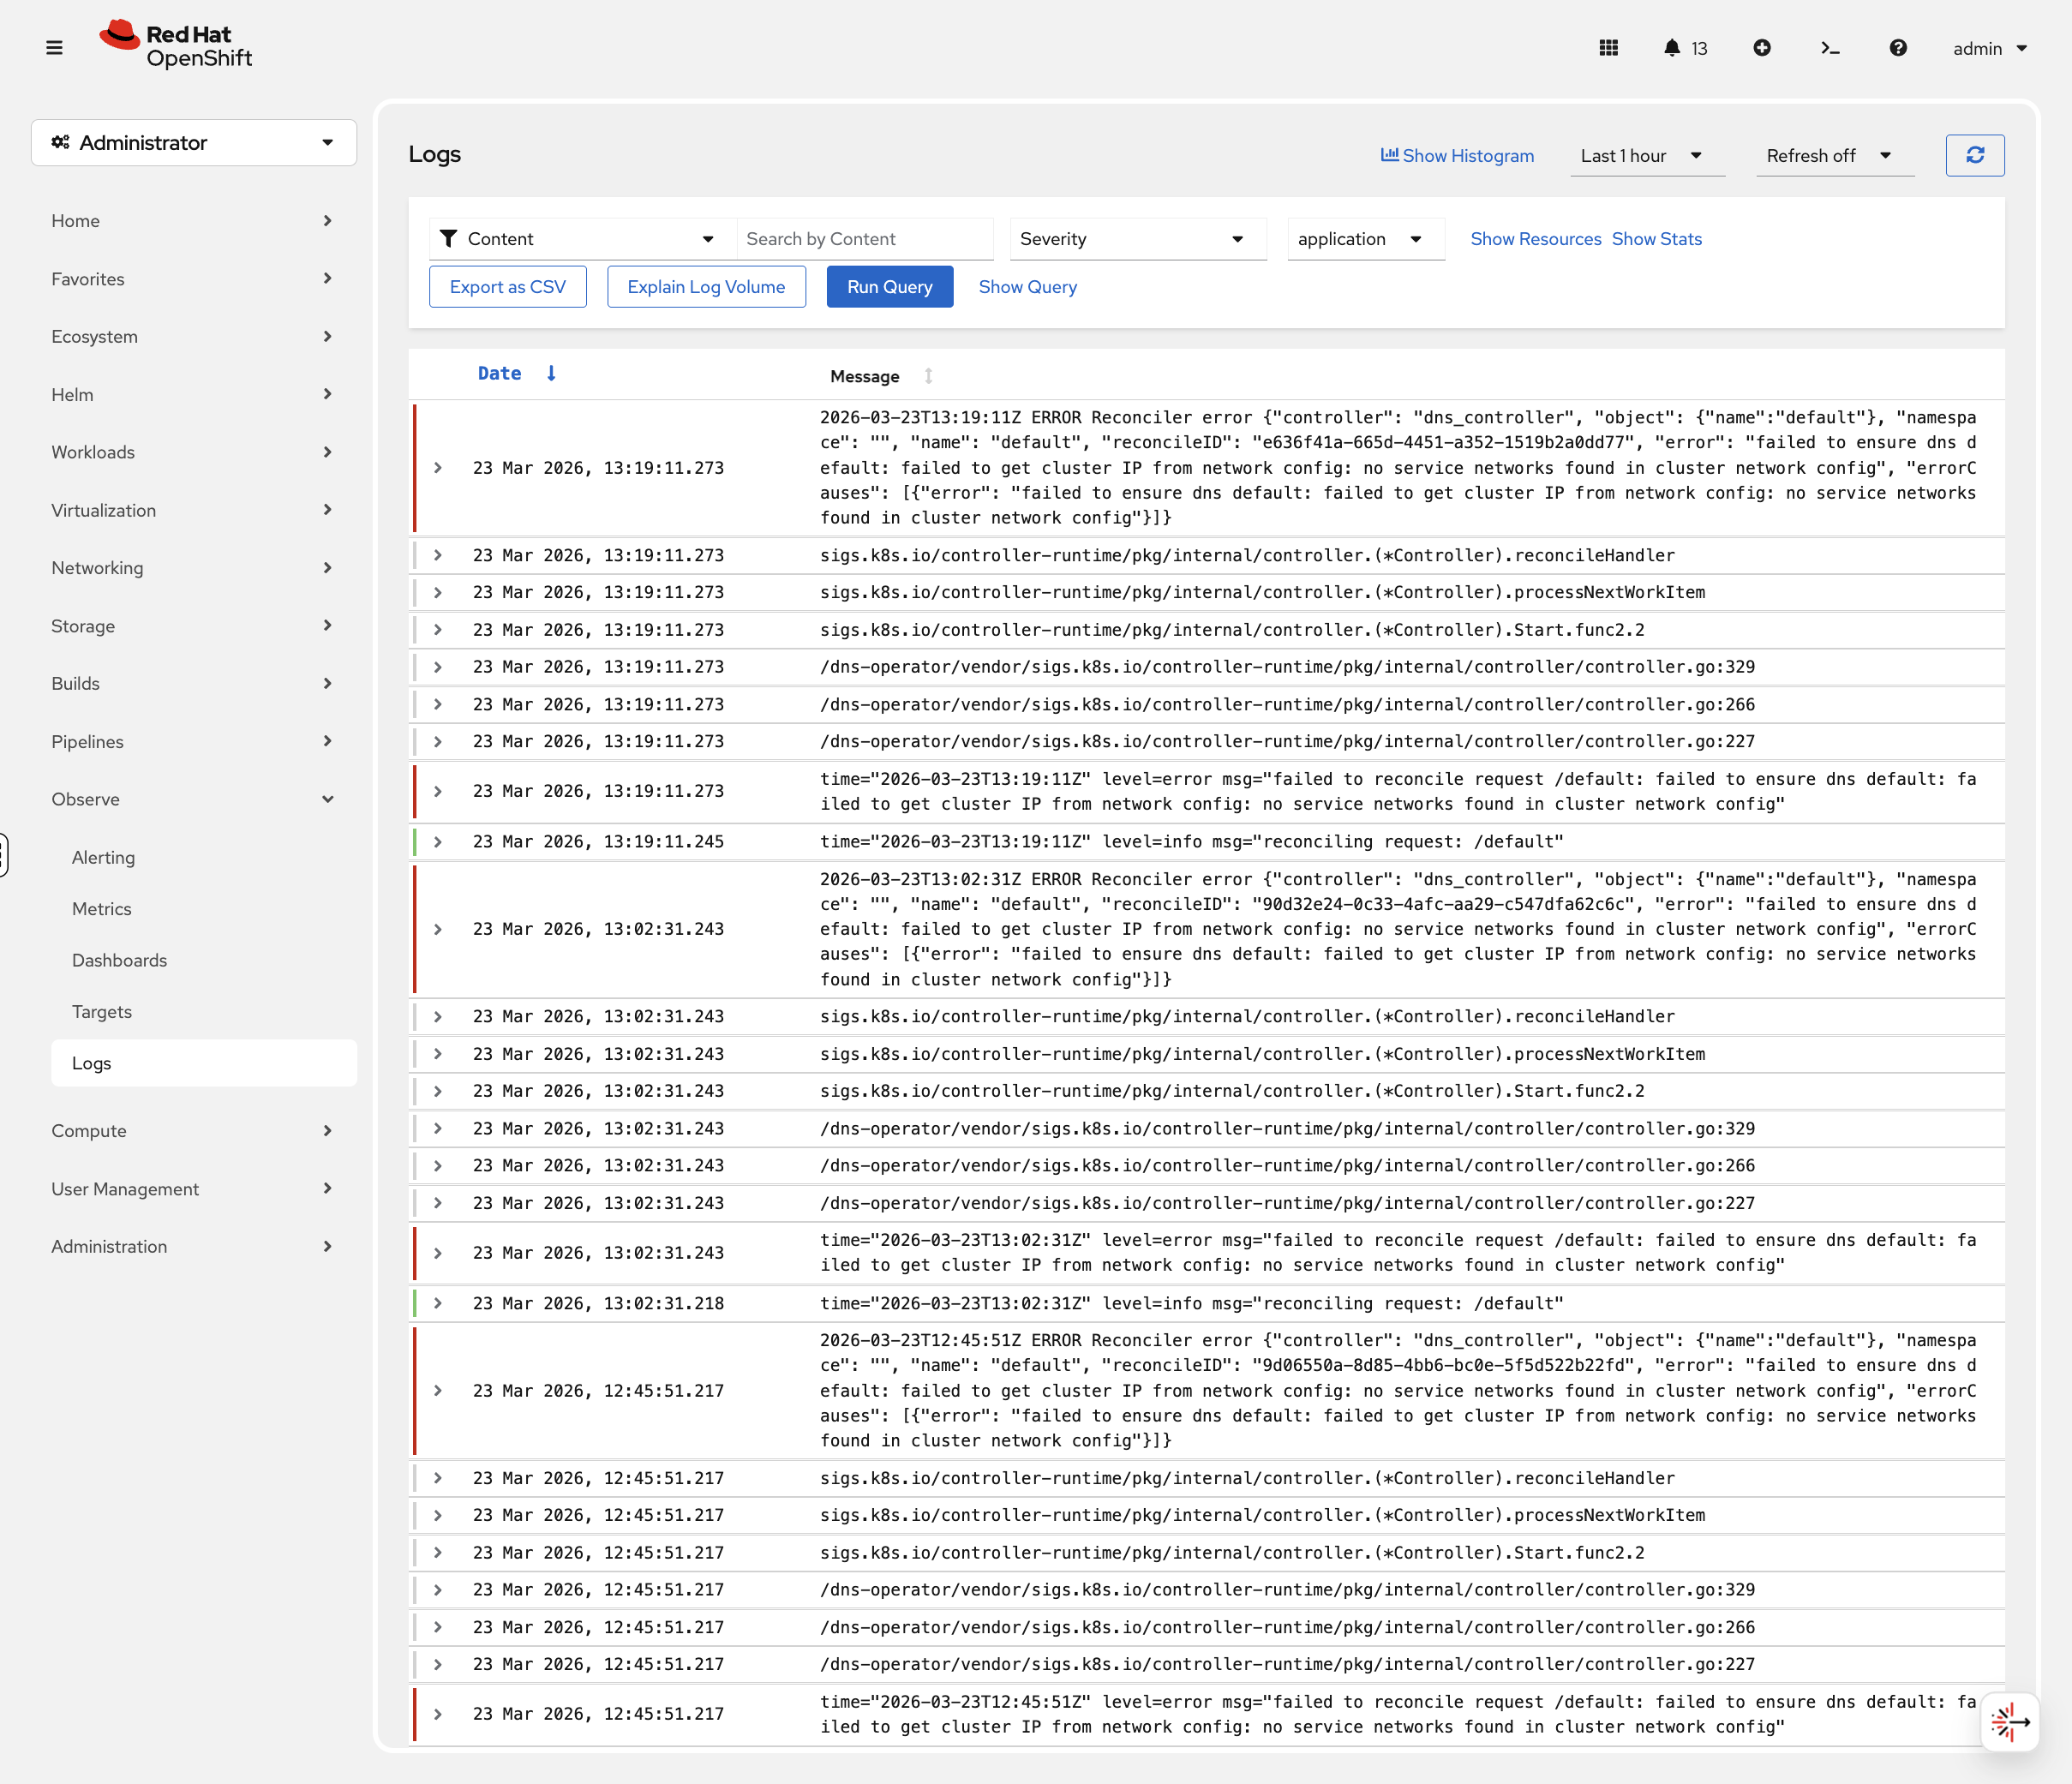The height and width of the screenshot is (1784, 2072).
Task: Open the Networking sidebar section
Action: [x=96, y=567]
